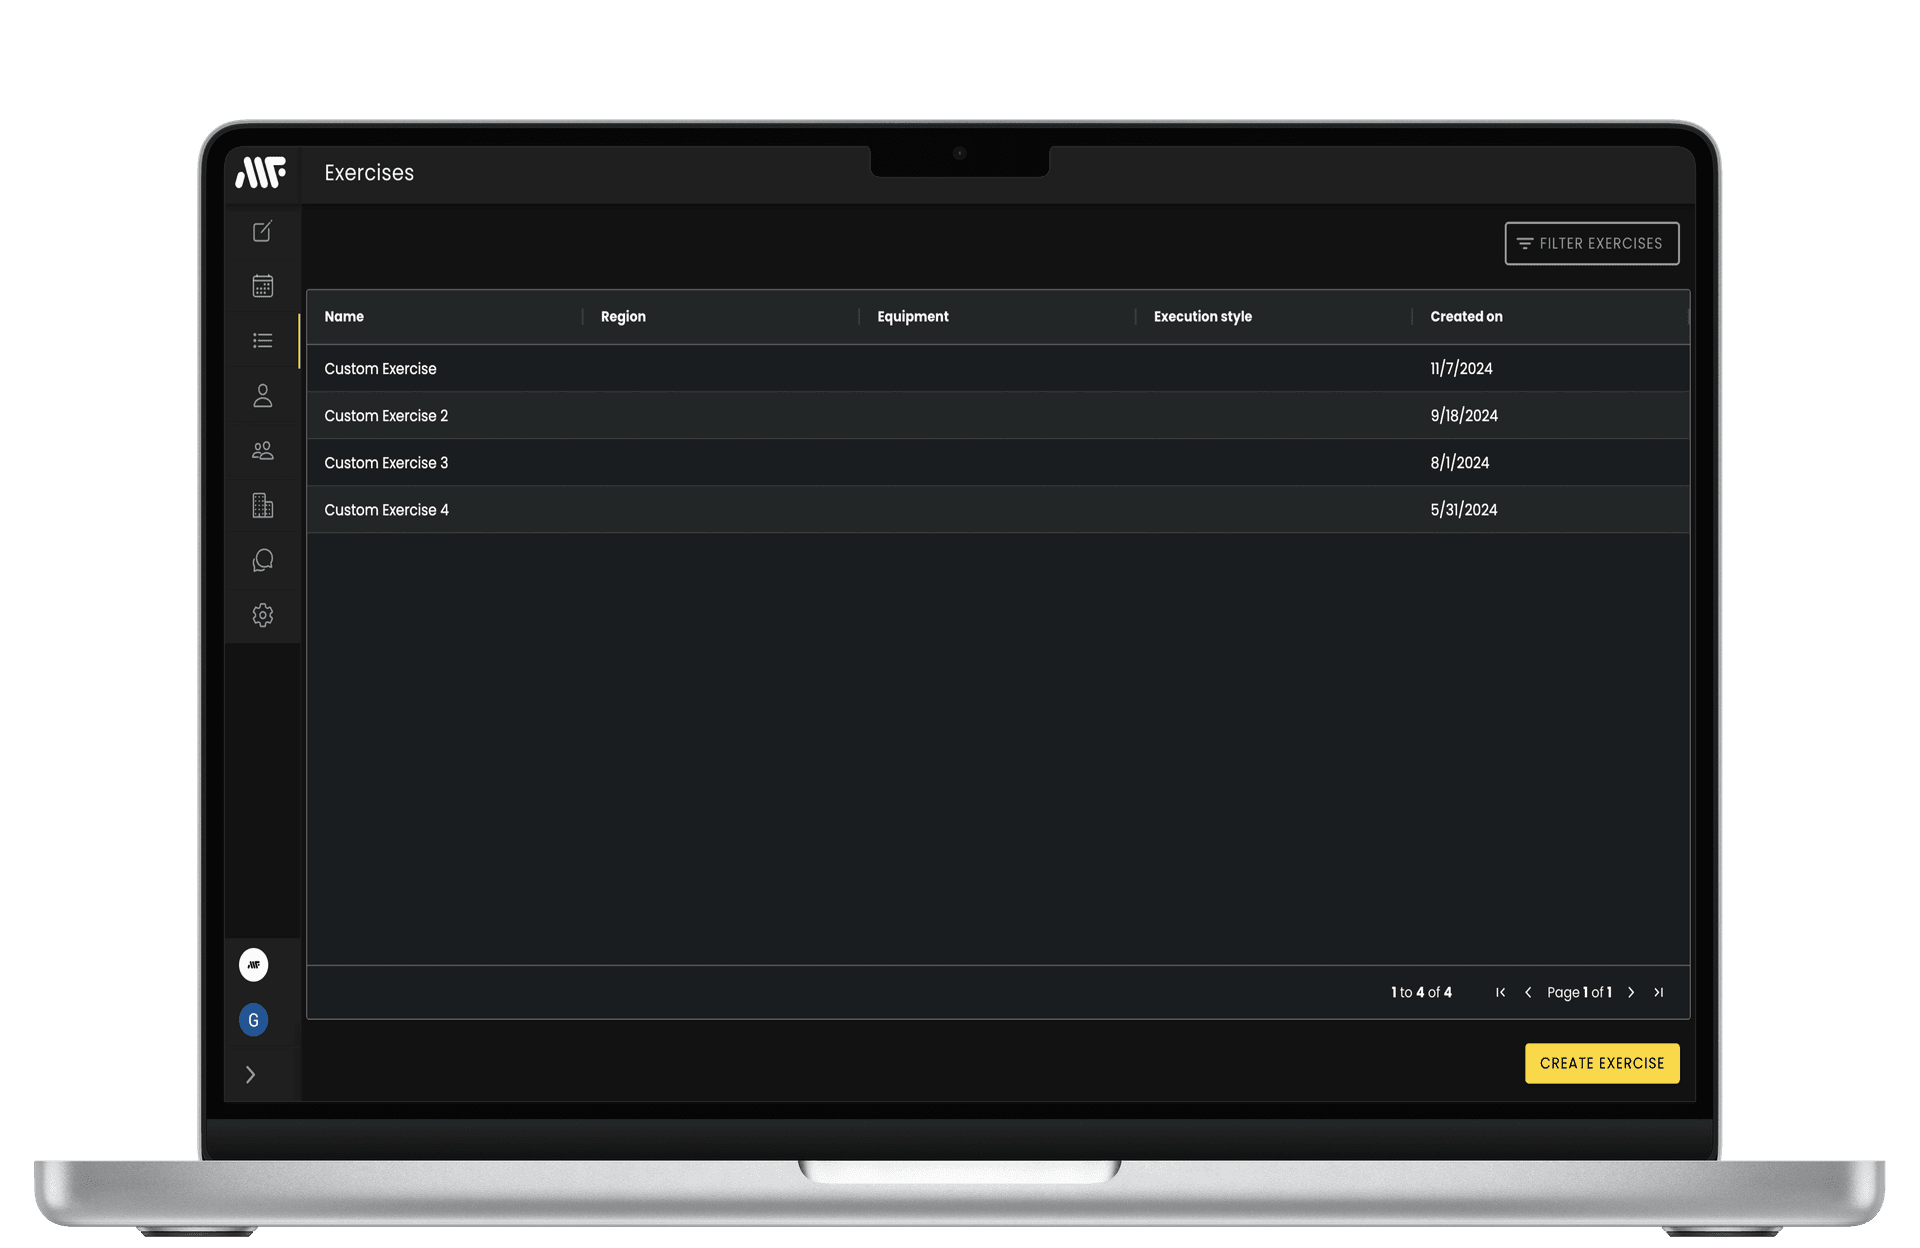Viewport: 1920px width, 1248px height.
Task: Select the exercises list sidebar icon
Action: click(x=262, y=341)
